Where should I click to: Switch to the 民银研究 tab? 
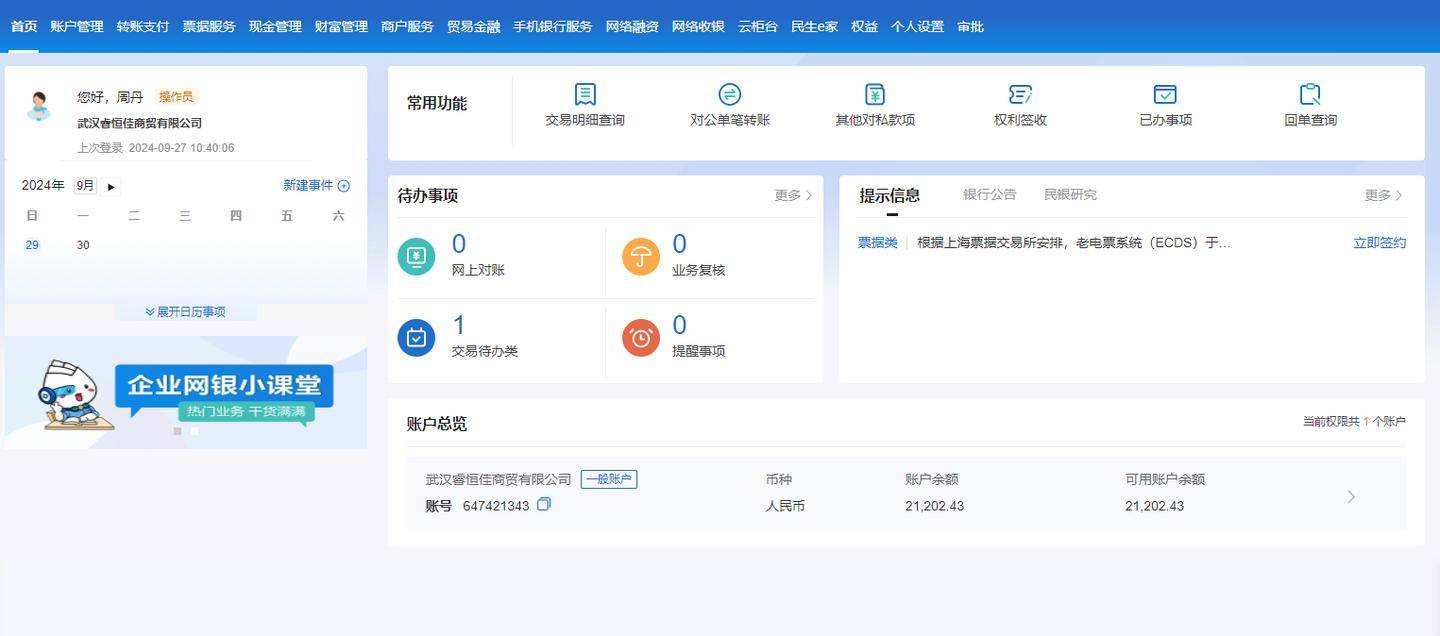tap(1070, 195)
